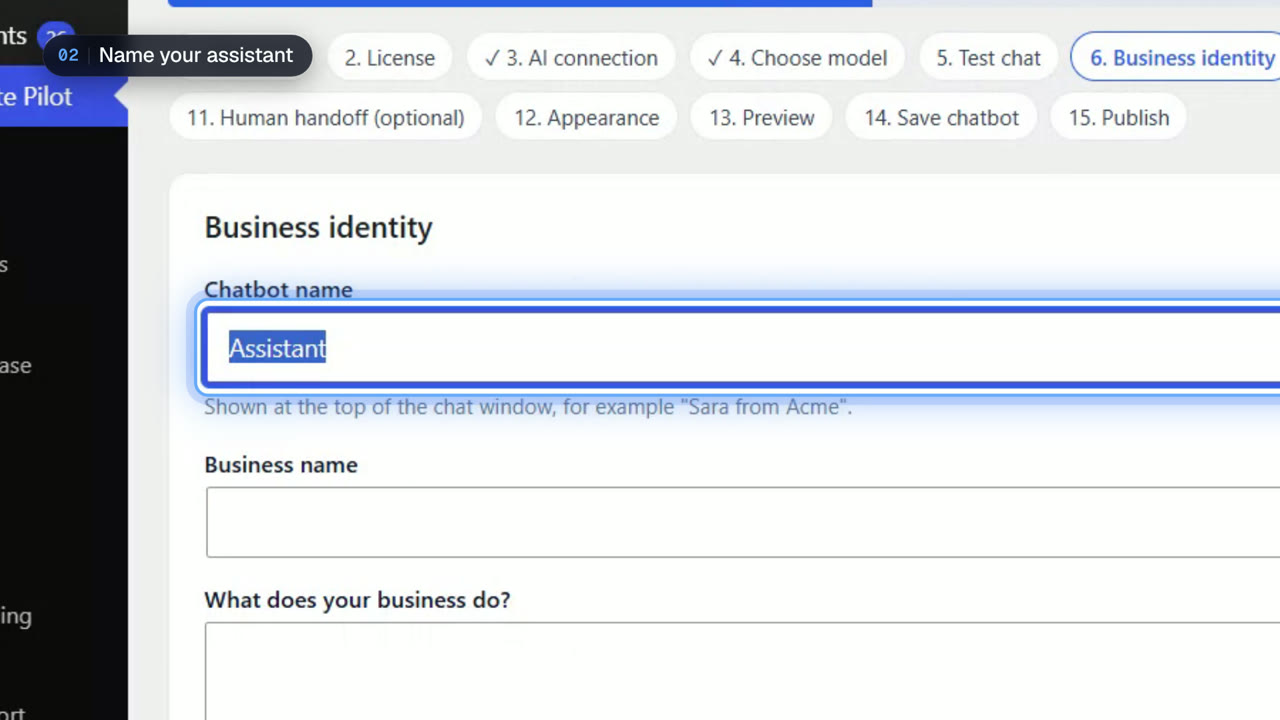Viewport: 1280px width, 720px height.
Task: Select the 4. Choose model step
Action: coord(797,58)
